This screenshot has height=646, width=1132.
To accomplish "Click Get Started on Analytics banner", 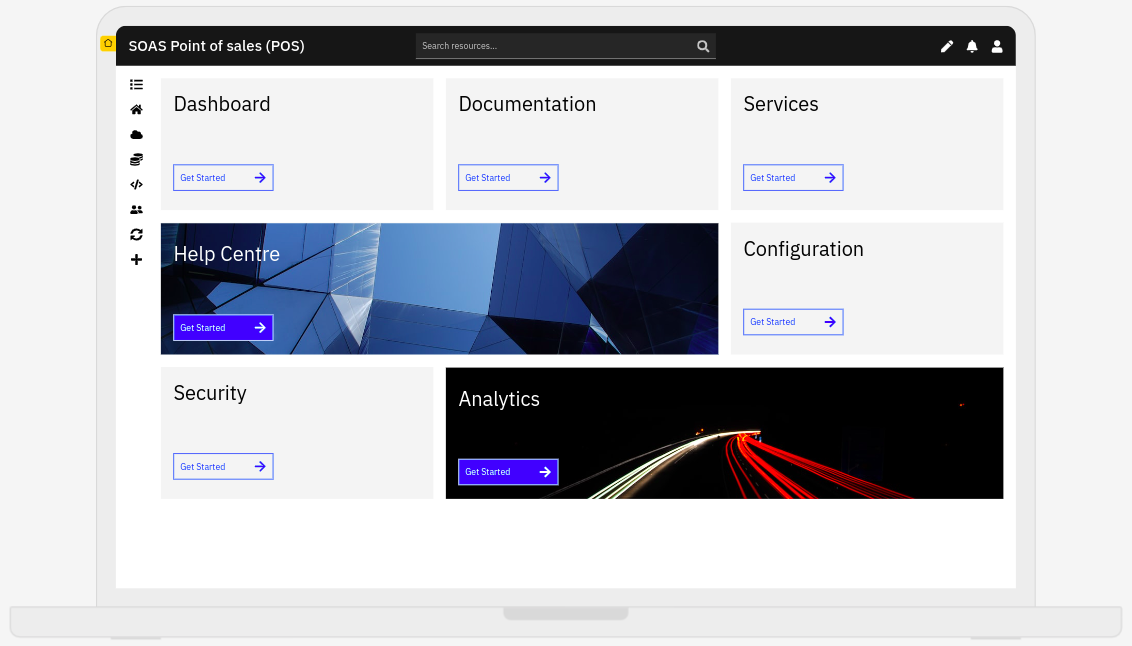I will (x=508, y=472).
